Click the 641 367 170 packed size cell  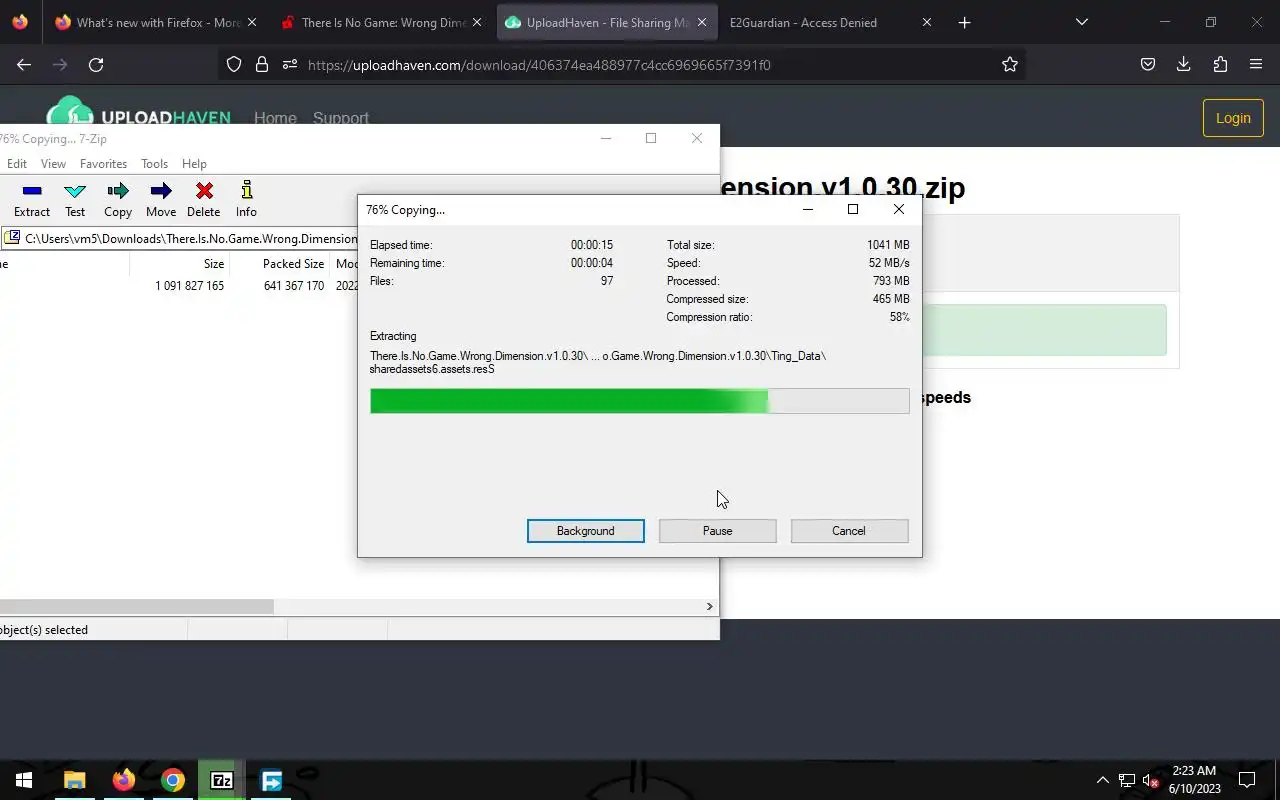click(294, 286)
